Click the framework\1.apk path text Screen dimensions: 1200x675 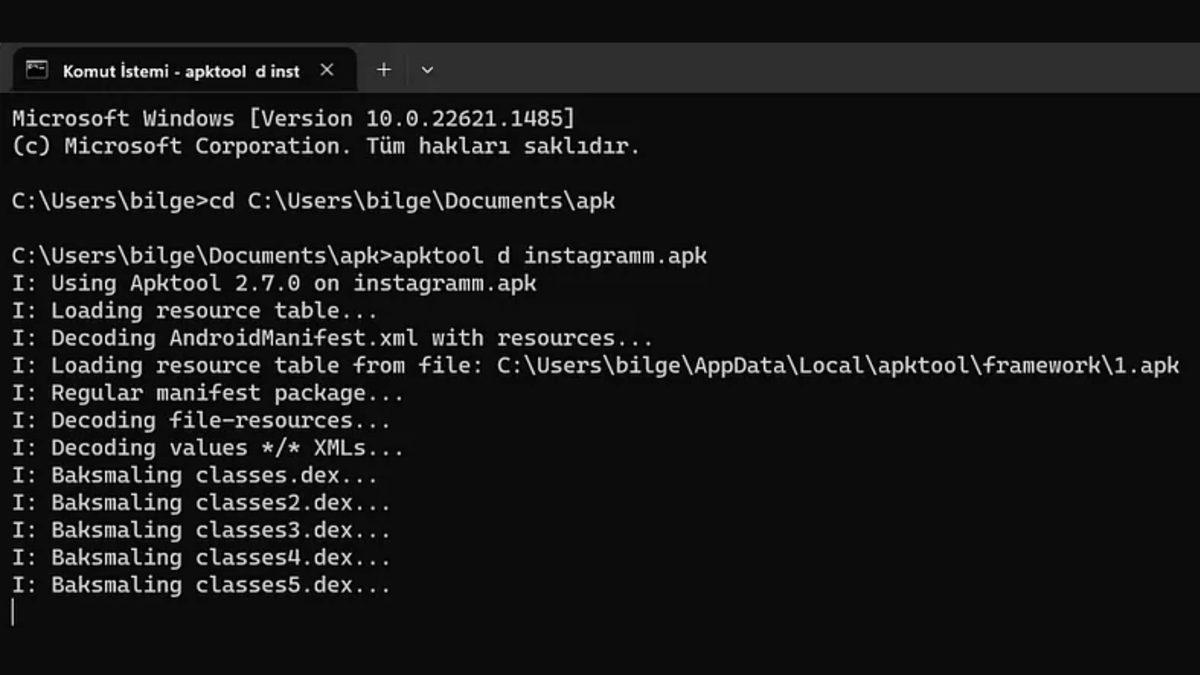click(x=1058, y=366)
